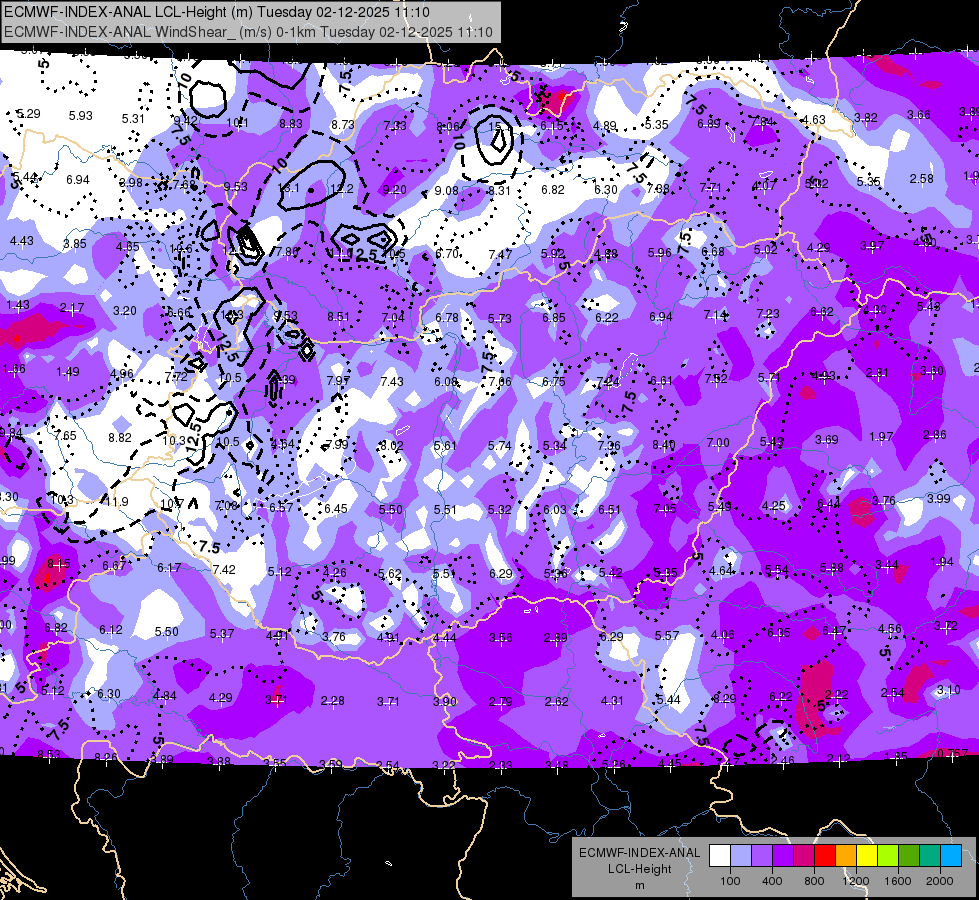Click the wind shear value 7.47
This screenshot has width=979, height=900.
tap(500, 254)
